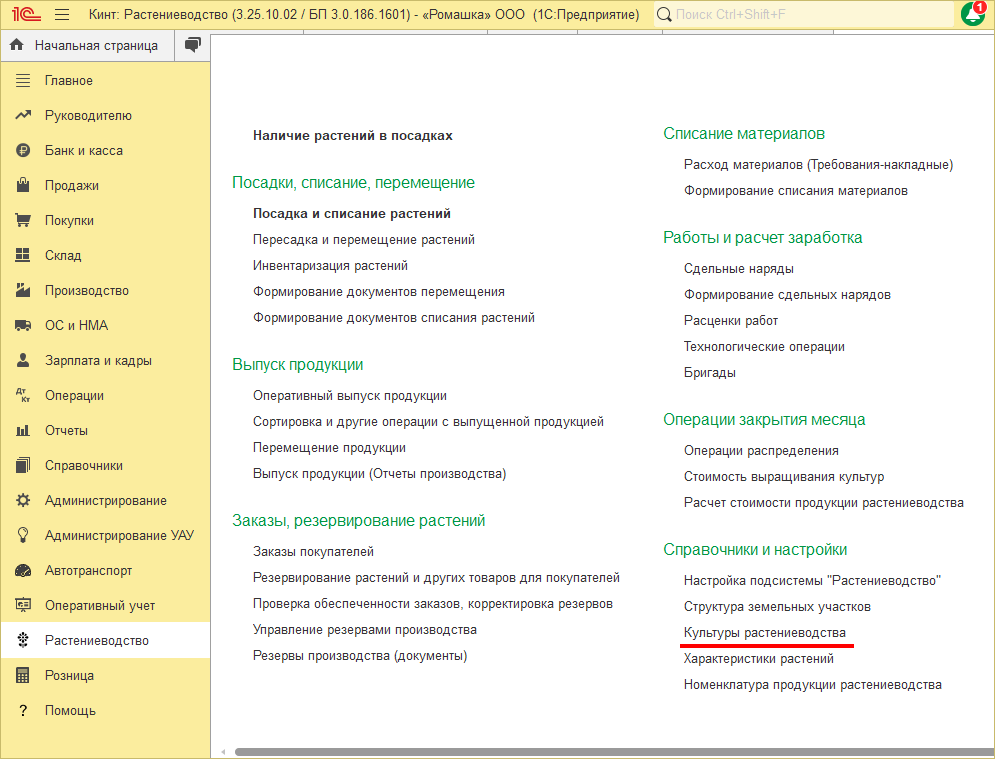The height and width of the screenshot is (759, 995).
Task: Click the Банк и касса coin icon
Action: pos(24,151)
